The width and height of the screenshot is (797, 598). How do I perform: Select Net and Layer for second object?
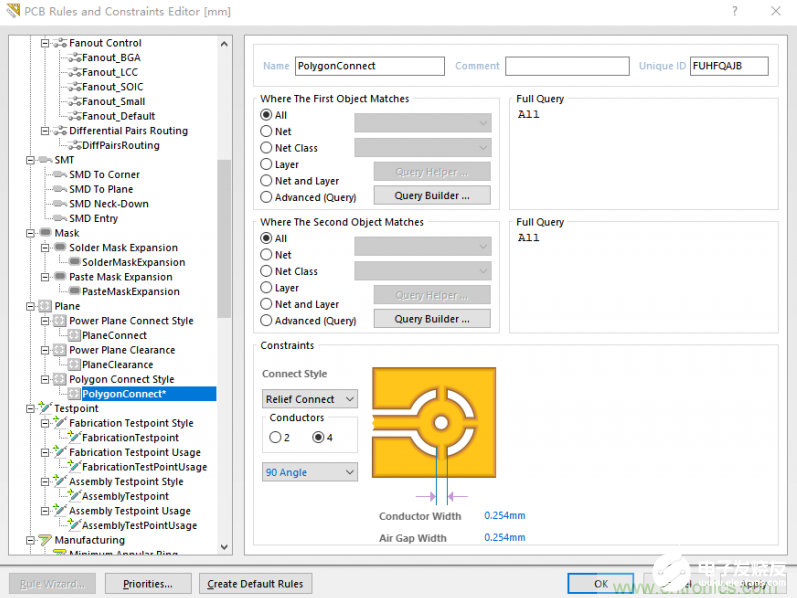click(266, 304)
